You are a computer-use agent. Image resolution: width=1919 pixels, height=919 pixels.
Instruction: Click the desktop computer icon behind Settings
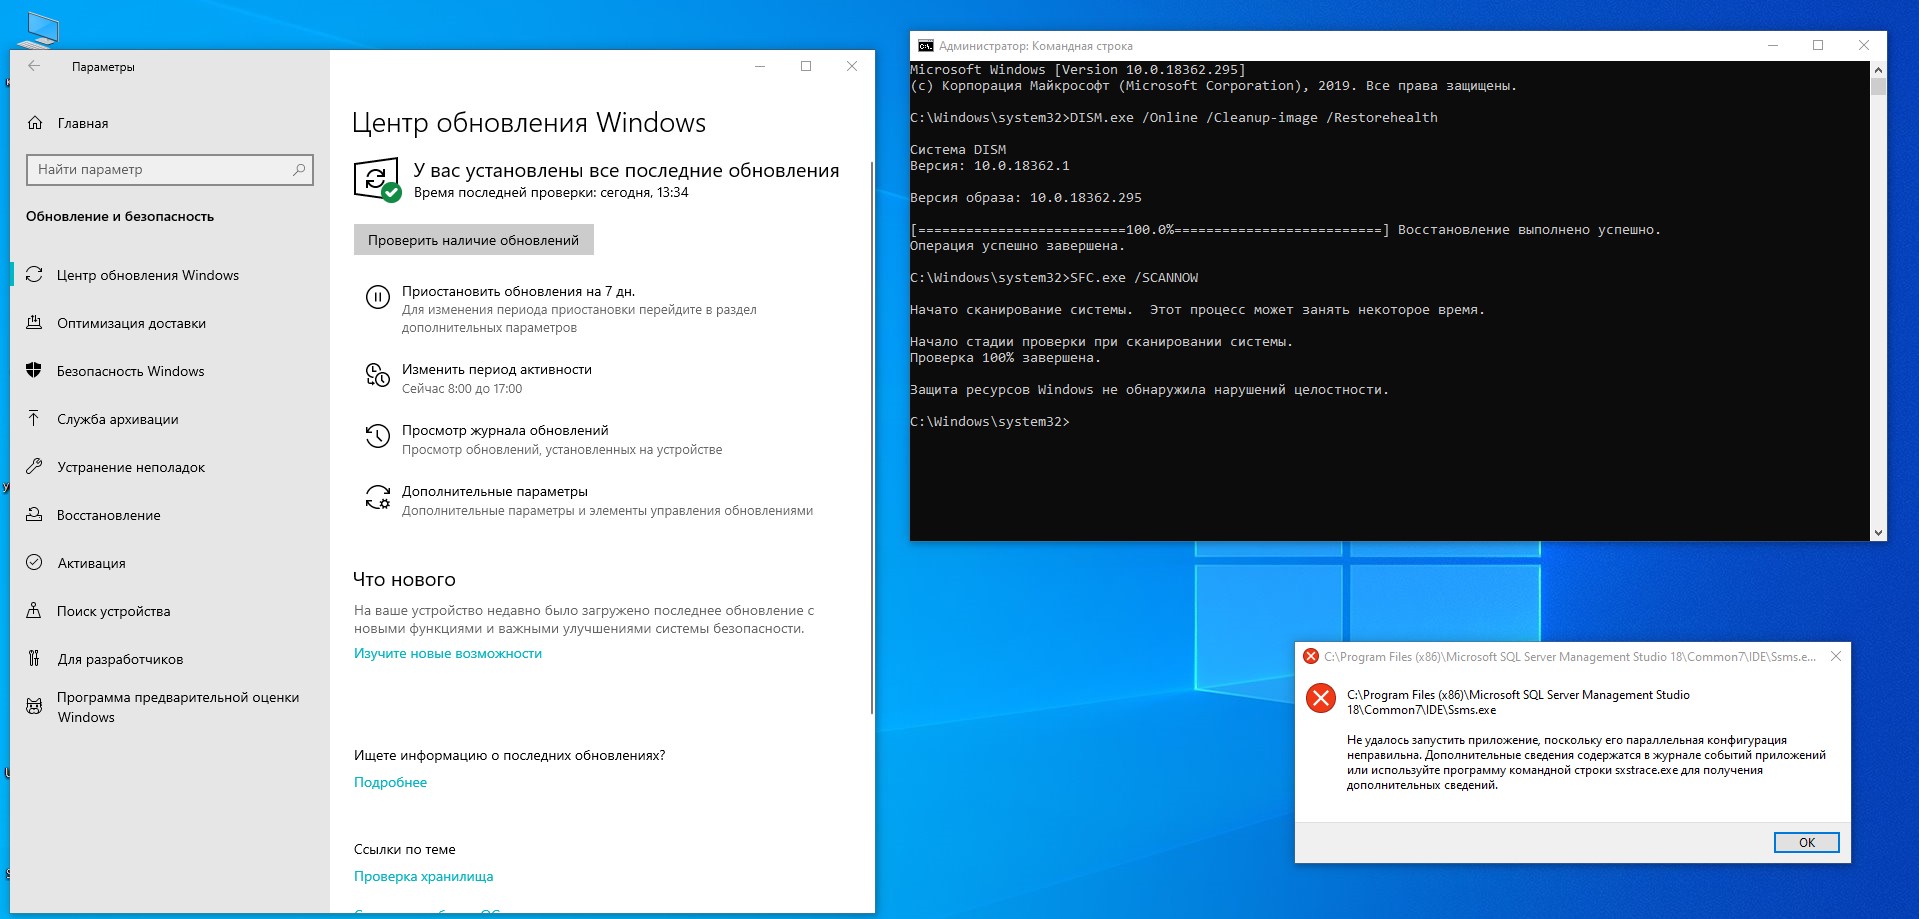tap(38, 30)
